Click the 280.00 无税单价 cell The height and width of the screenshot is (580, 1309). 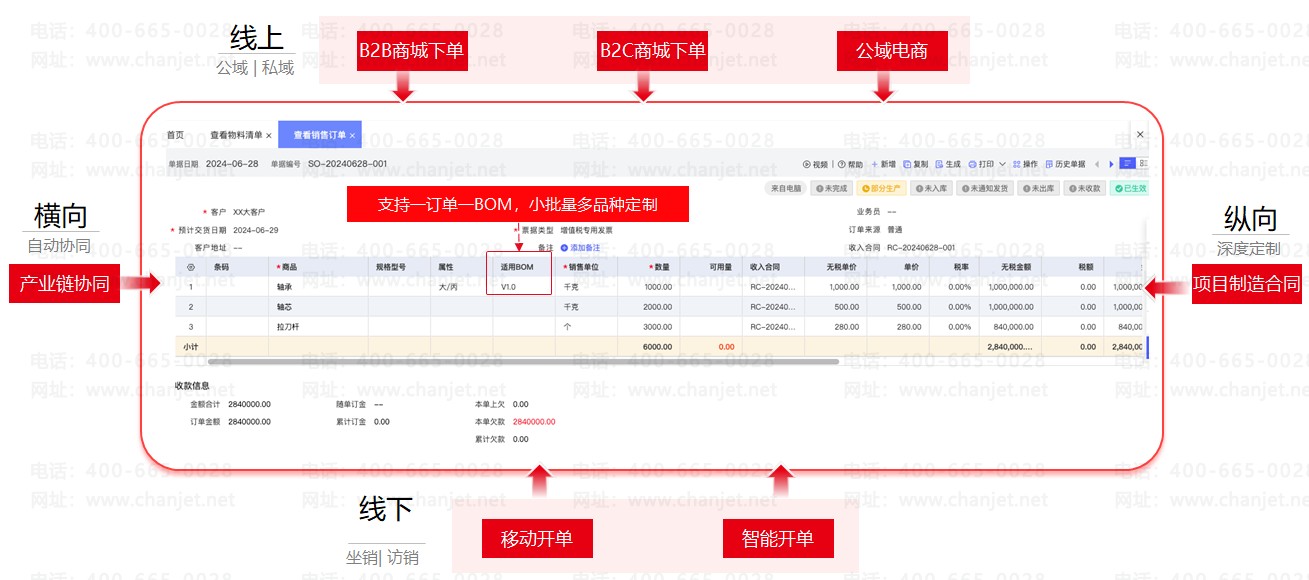846,327
